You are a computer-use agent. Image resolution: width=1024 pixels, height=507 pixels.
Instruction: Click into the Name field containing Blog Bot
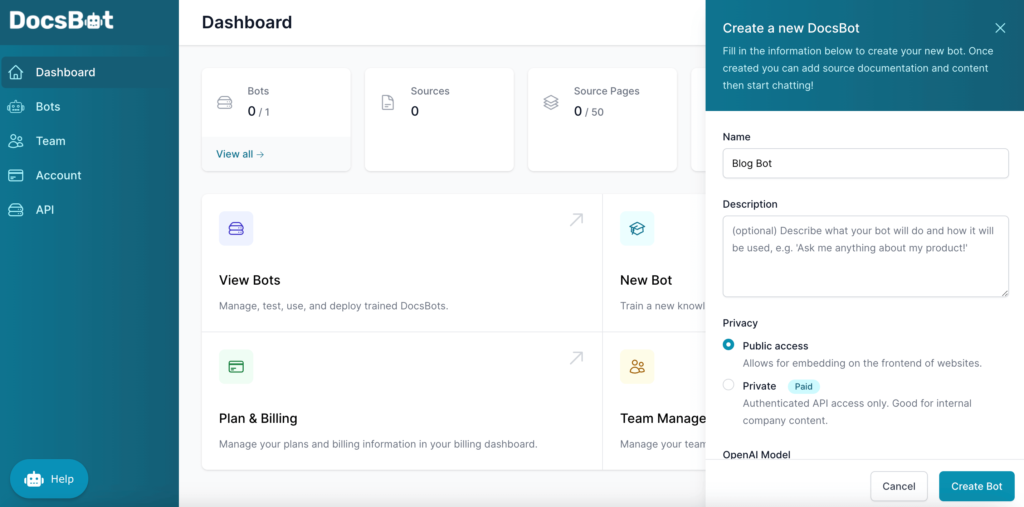[x=865, y=163]
